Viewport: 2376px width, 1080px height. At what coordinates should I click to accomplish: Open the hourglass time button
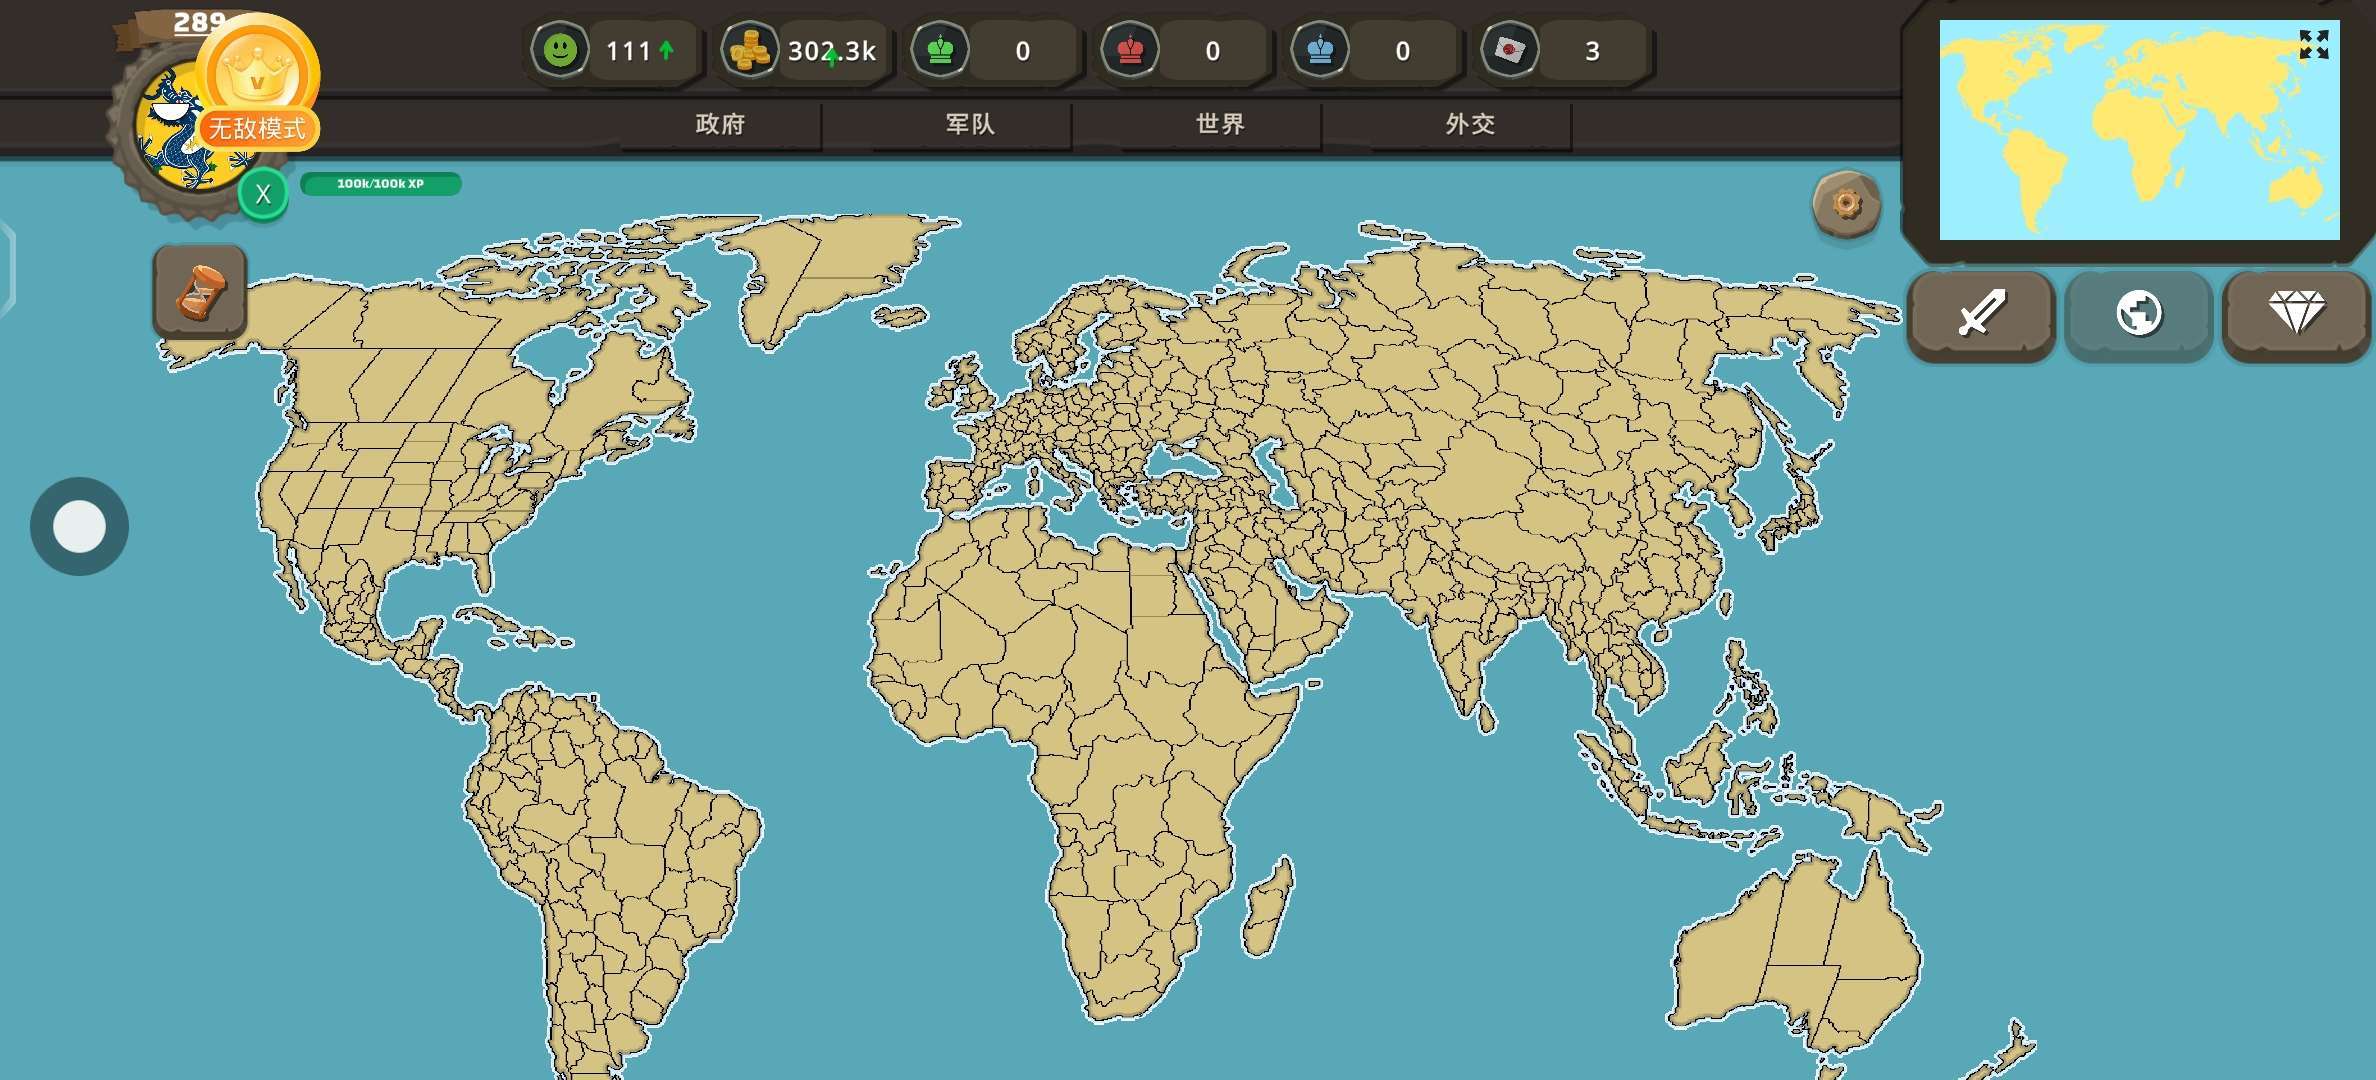[200, 292]
